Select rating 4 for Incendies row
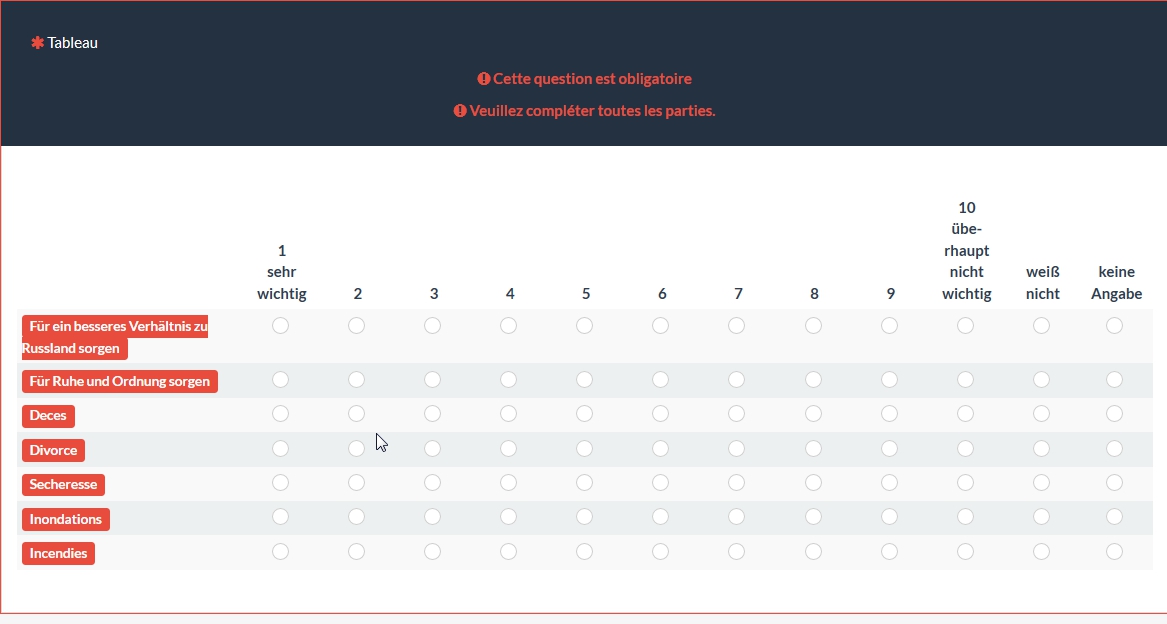Screen dimensions: 1167x624 [x=508, y=552]
